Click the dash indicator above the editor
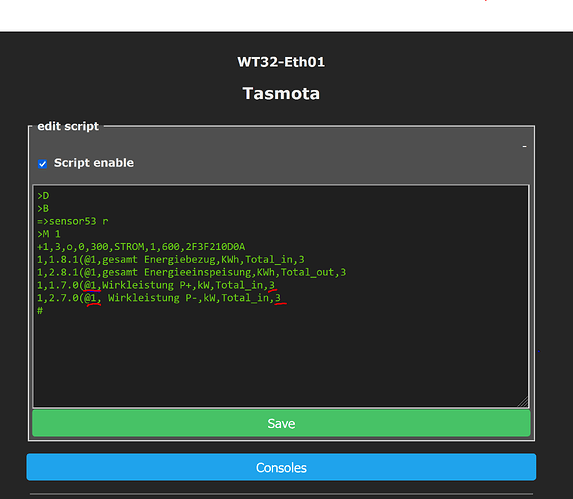Screen dimensions: 573x499 (x=524, y=146)
